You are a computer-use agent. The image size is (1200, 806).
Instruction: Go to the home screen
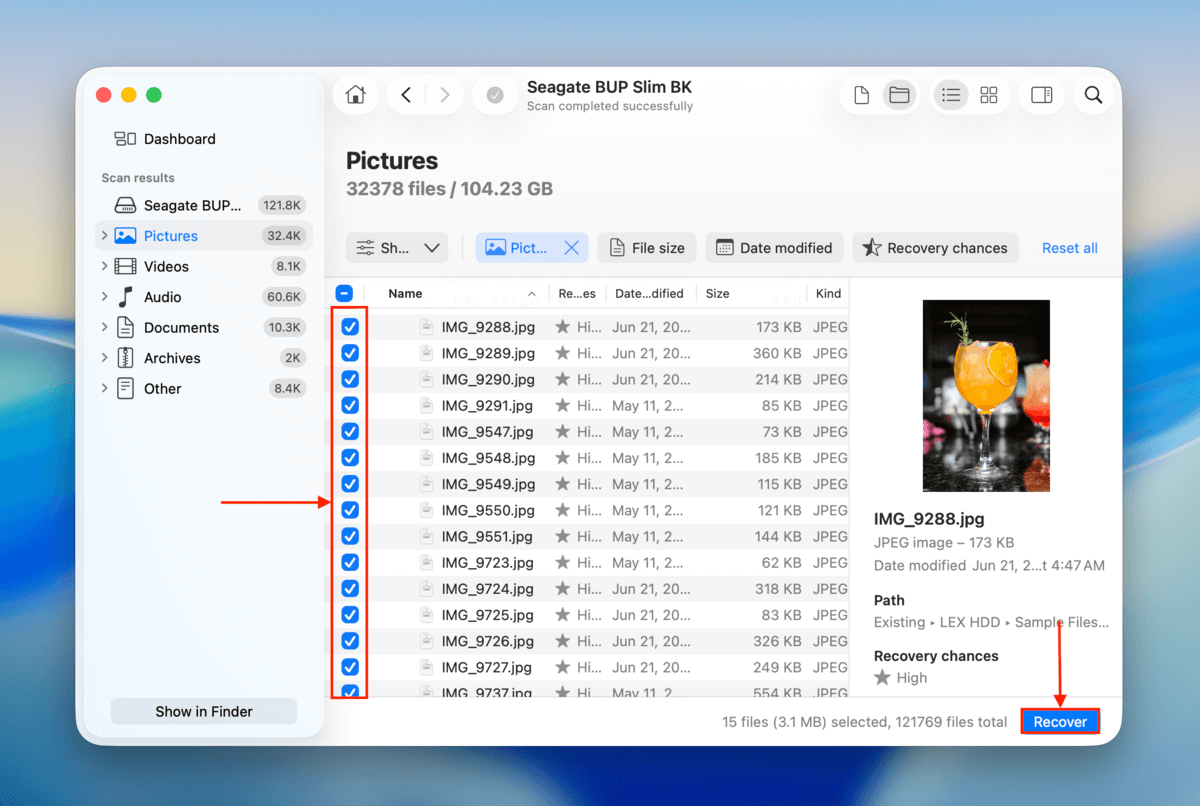point(355,94)
